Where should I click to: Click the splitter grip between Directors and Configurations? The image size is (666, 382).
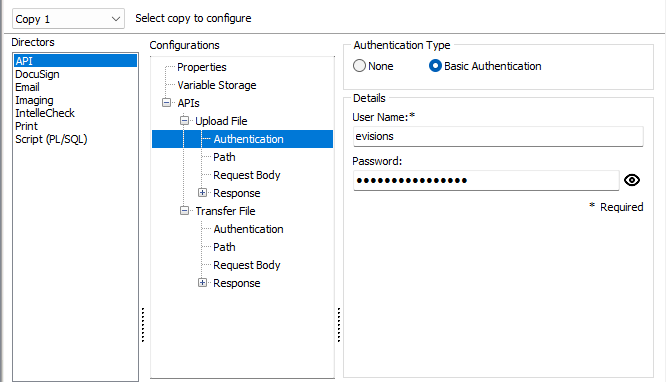(143, 325)
